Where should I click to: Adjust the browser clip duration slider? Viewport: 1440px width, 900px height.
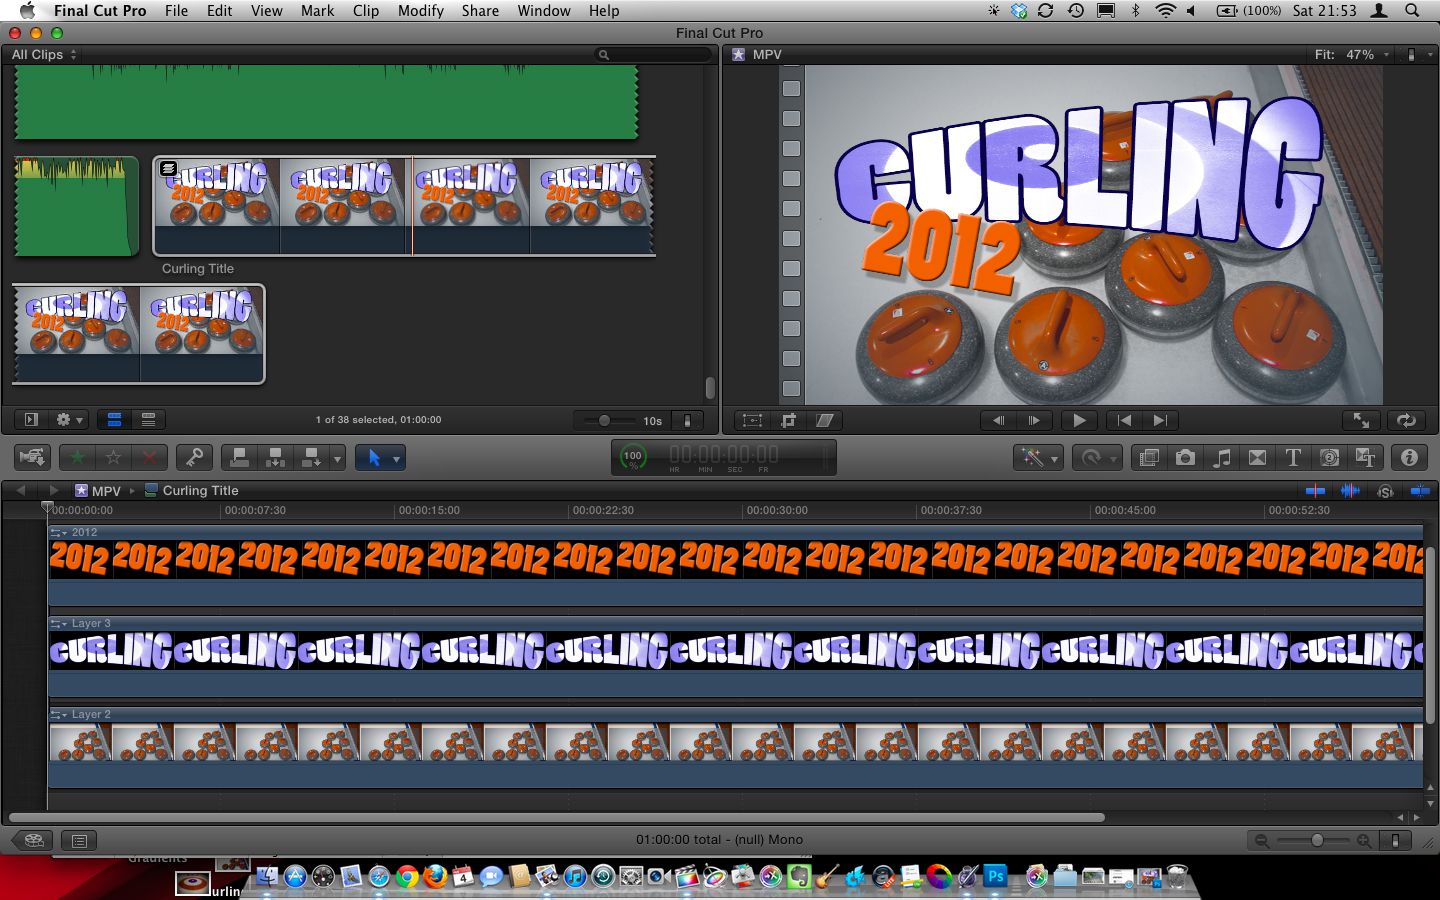point(605,421)
